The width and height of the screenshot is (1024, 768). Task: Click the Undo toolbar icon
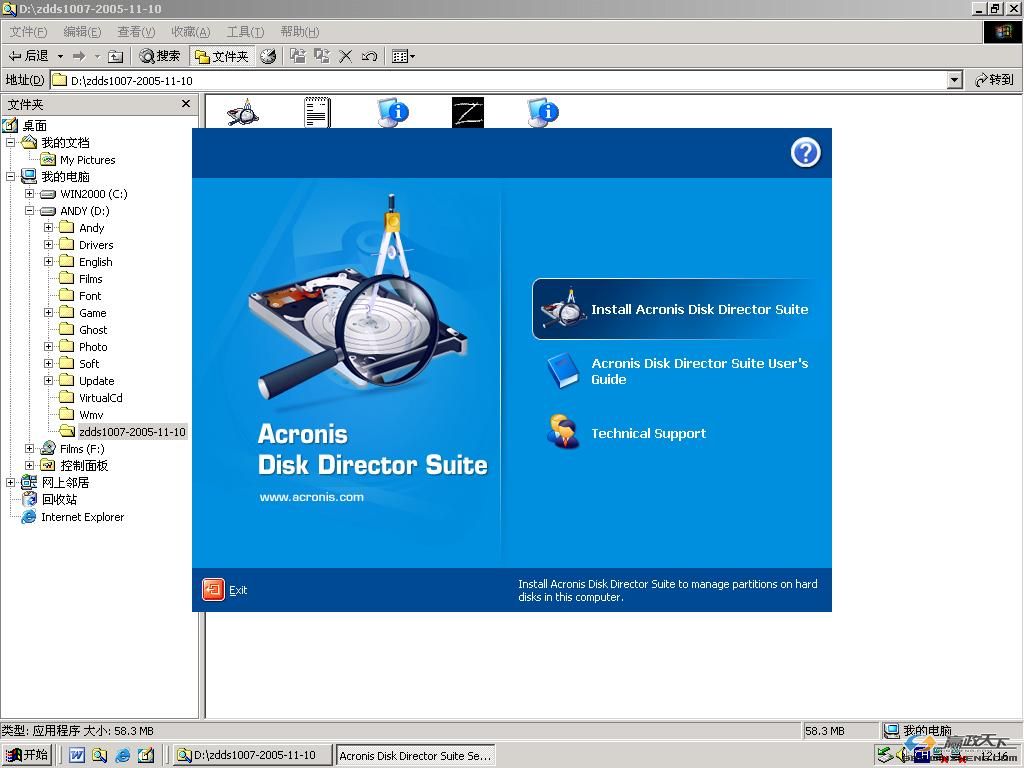tap(369, 56)
